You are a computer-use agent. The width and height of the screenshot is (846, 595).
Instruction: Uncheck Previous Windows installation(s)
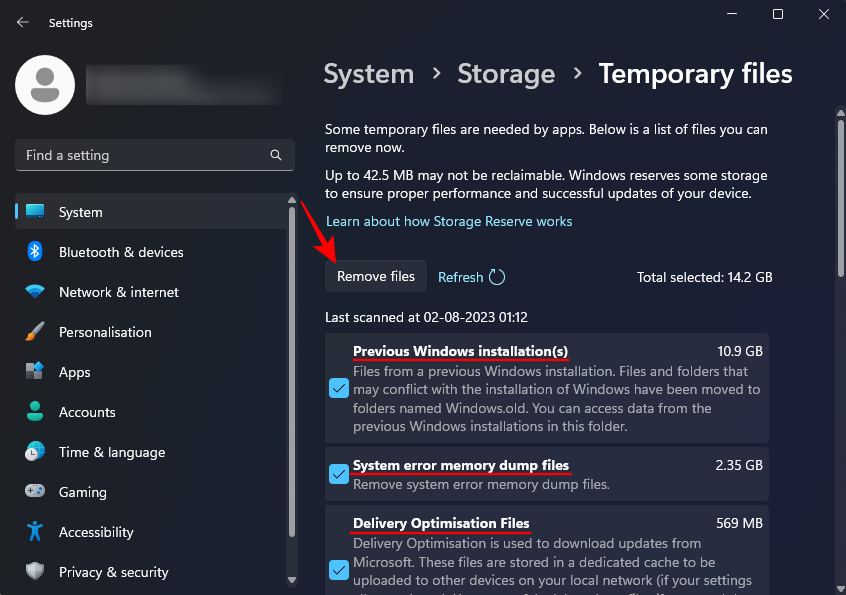click(338, 388)
